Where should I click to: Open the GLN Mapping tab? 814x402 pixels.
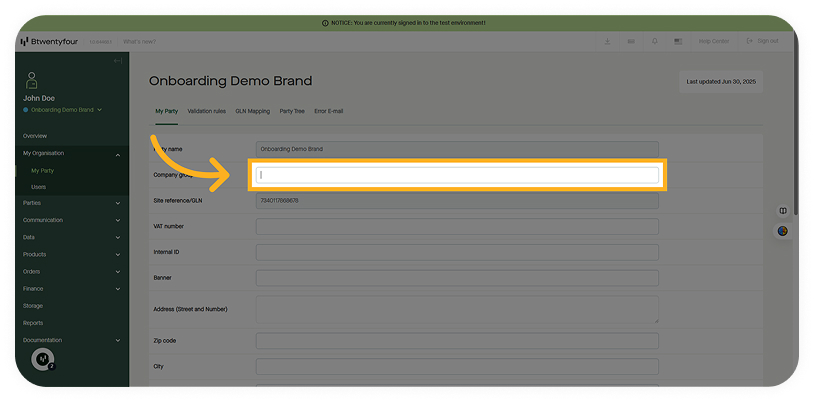252,111
